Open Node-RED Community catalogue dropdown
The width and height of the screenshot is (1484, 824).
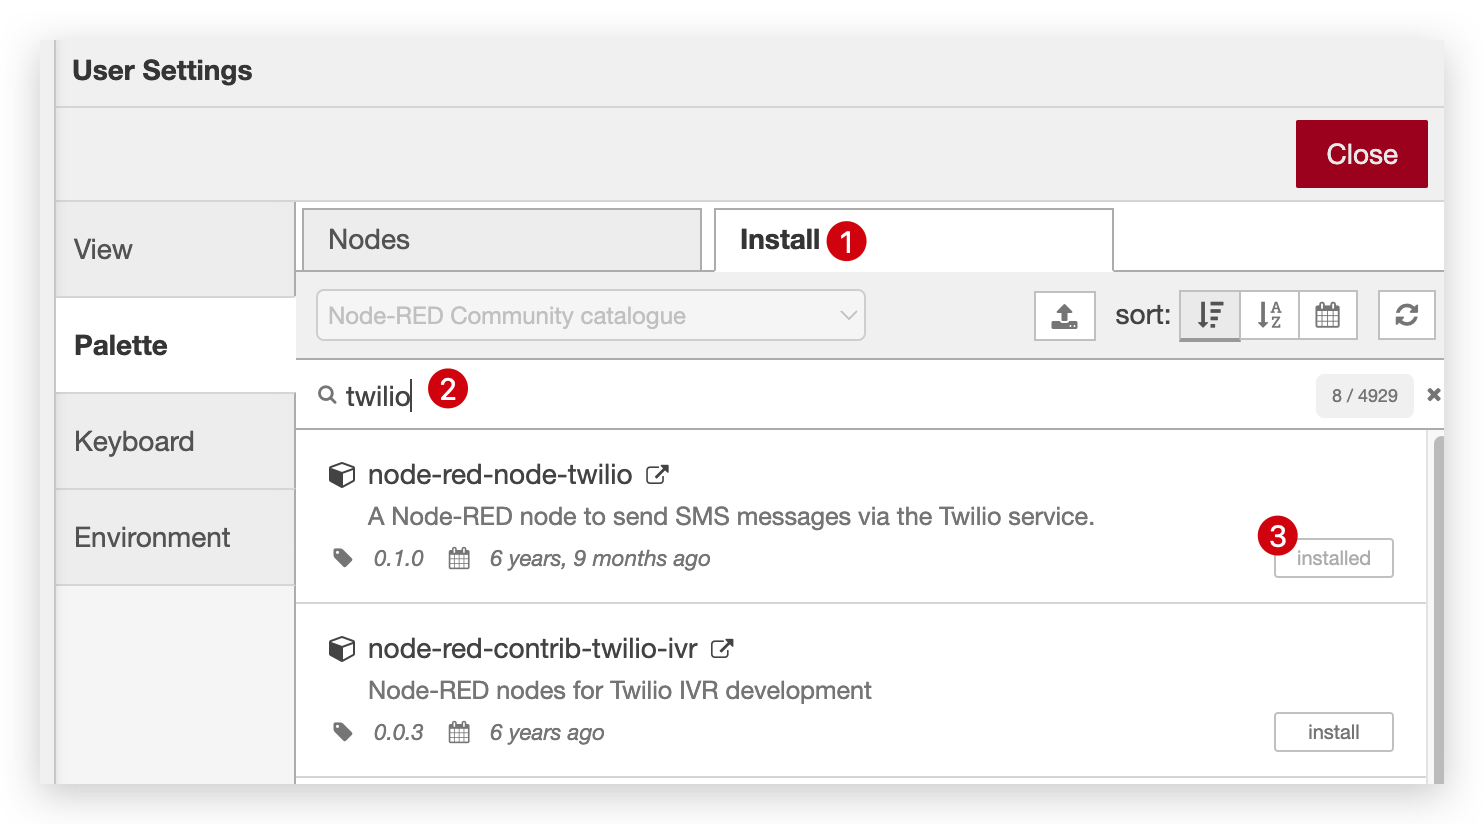pos(591,316)
